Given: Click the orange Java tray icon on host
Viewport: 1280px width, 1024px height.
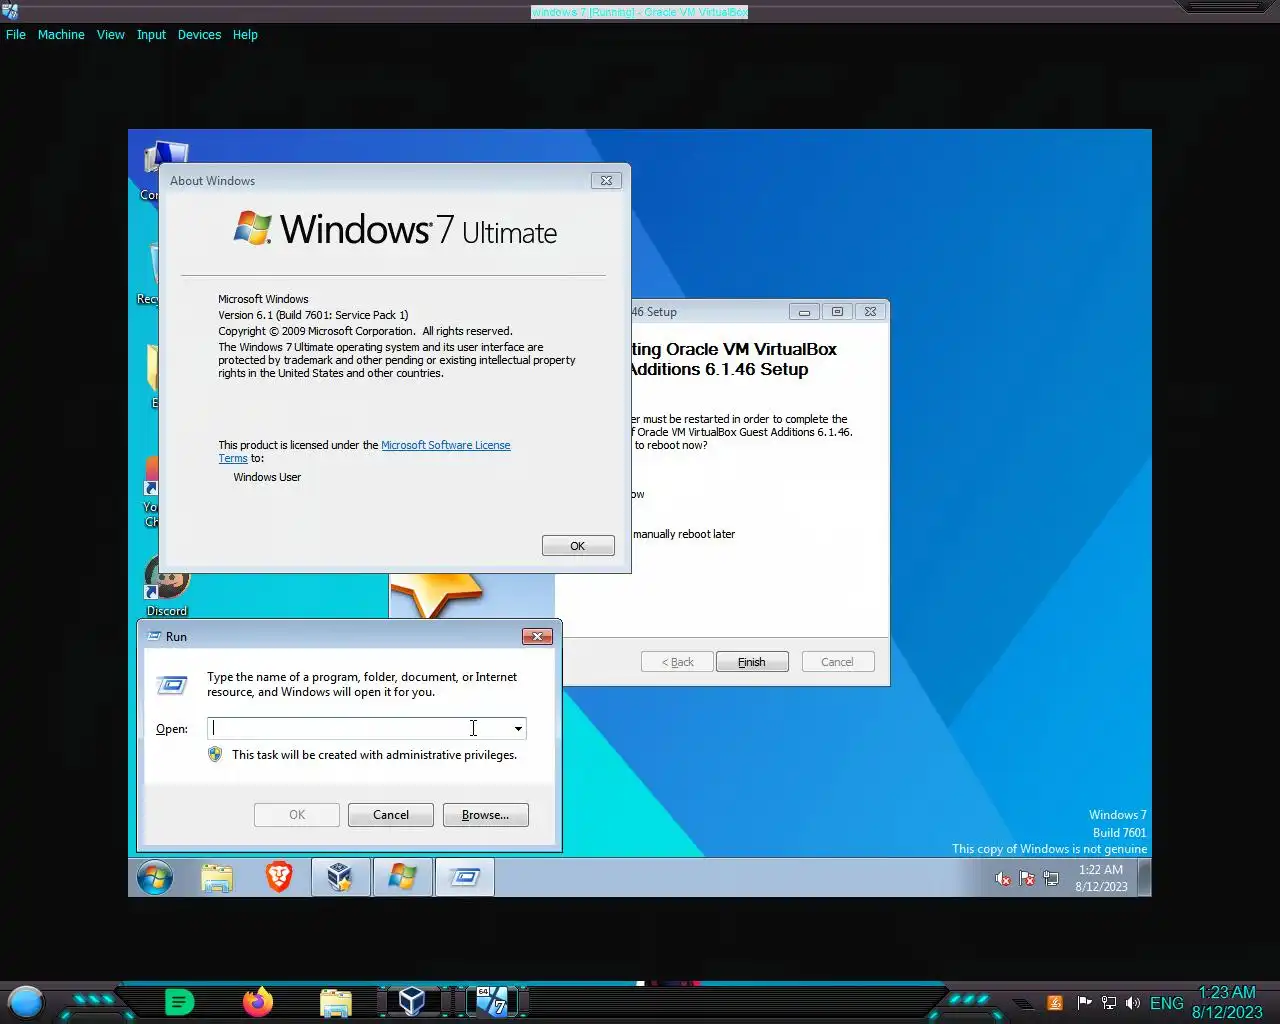Looking at the screenshot, I should coord(1054,1003).
